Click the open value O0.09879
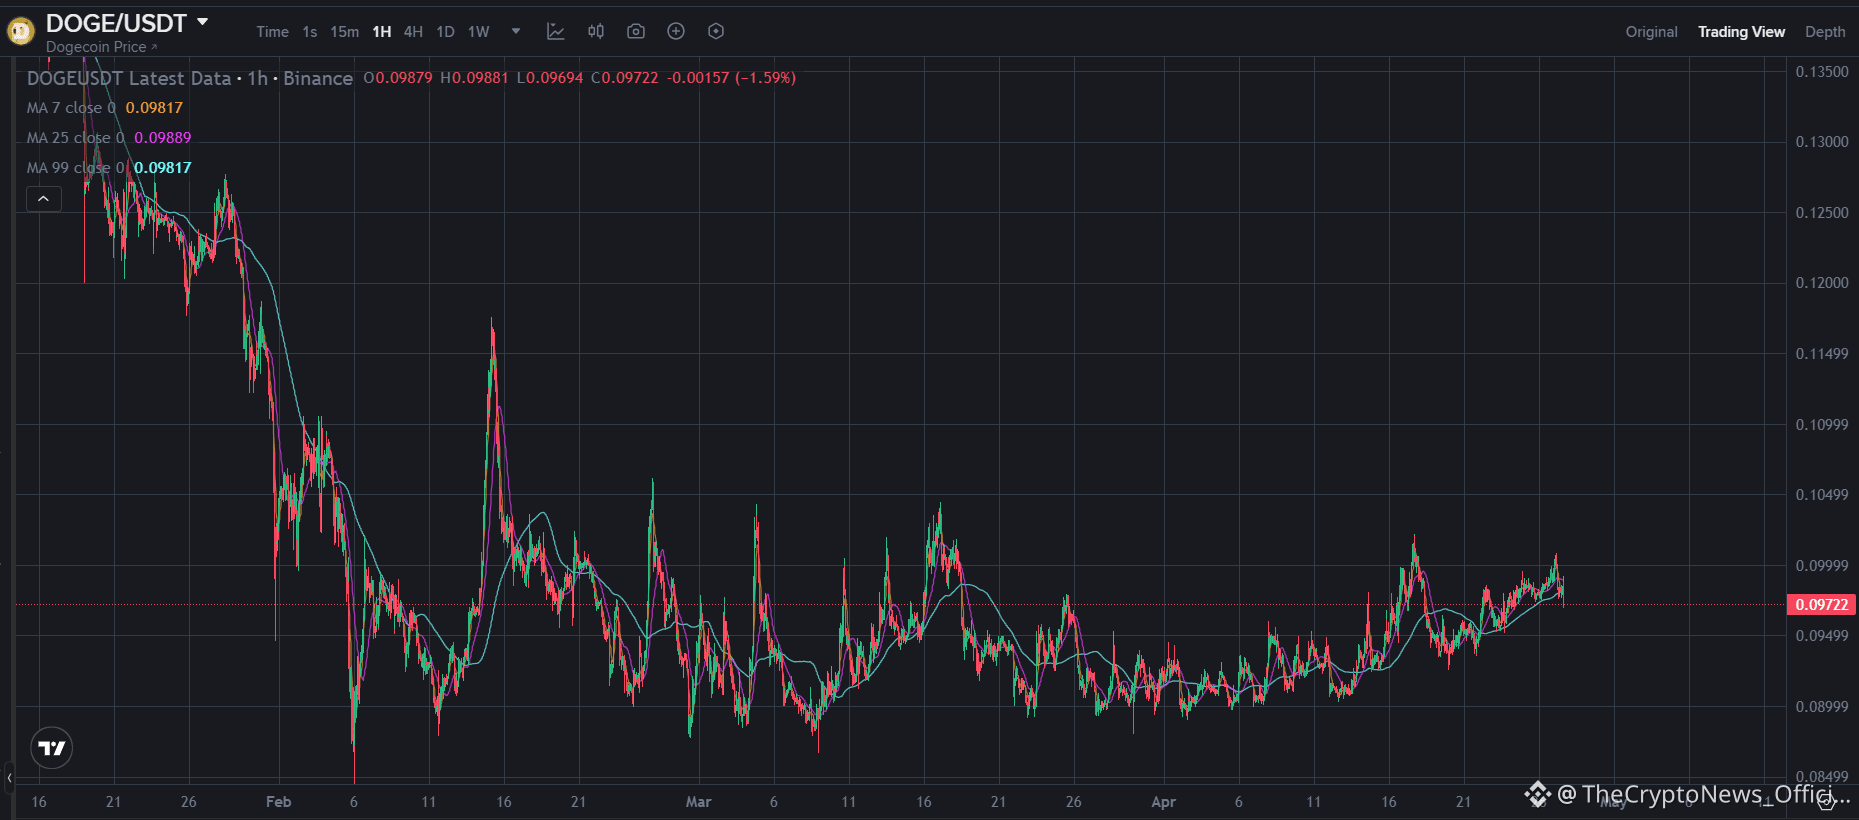This screenshot has height=820, width=1859. pyautogui.click(x=398, y=78)
